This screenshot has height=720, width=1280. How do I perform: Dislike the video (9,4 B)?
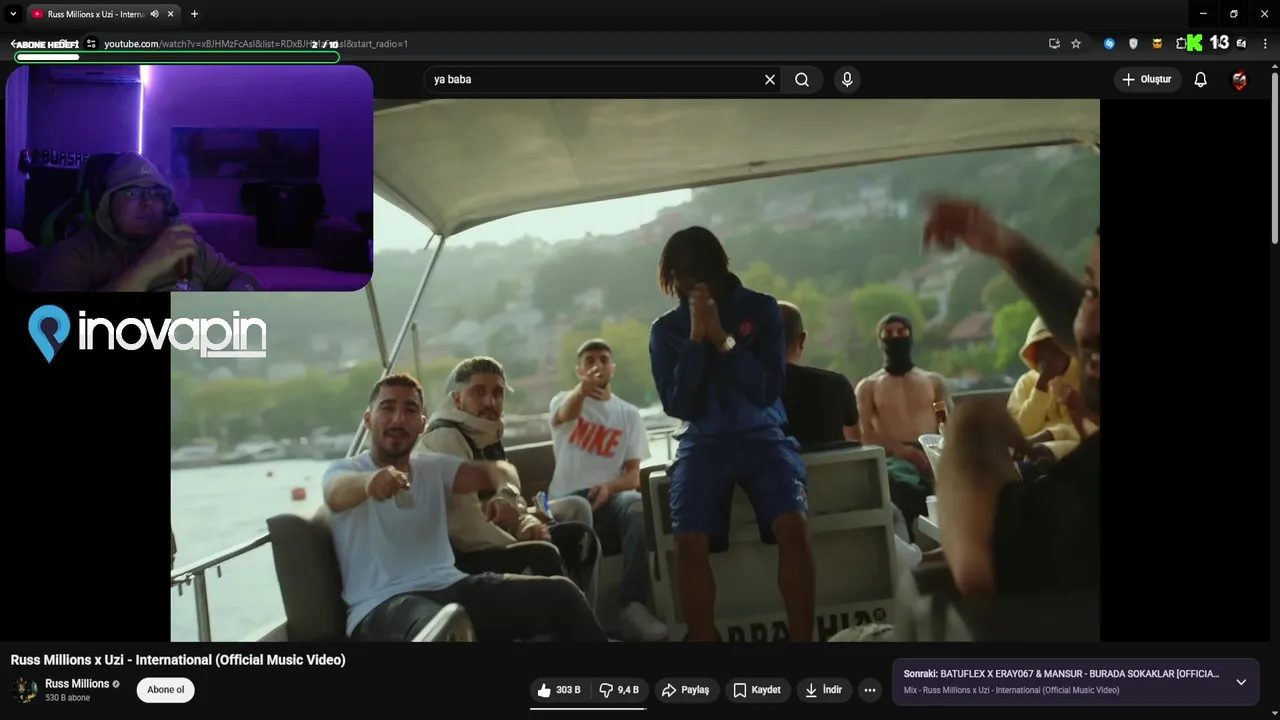(x=620, y=690)
